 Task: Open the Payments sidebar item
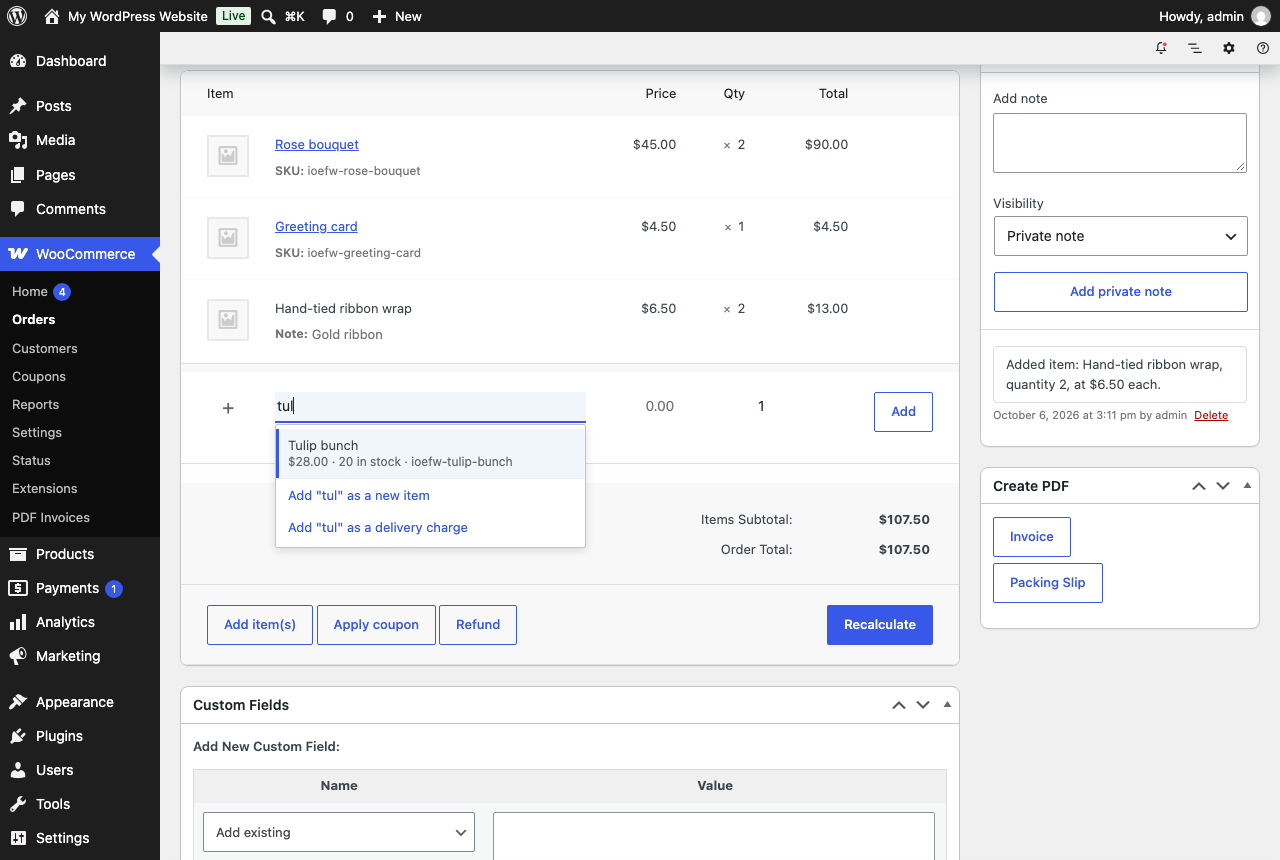pyautogui.click(x=80, y=588)
